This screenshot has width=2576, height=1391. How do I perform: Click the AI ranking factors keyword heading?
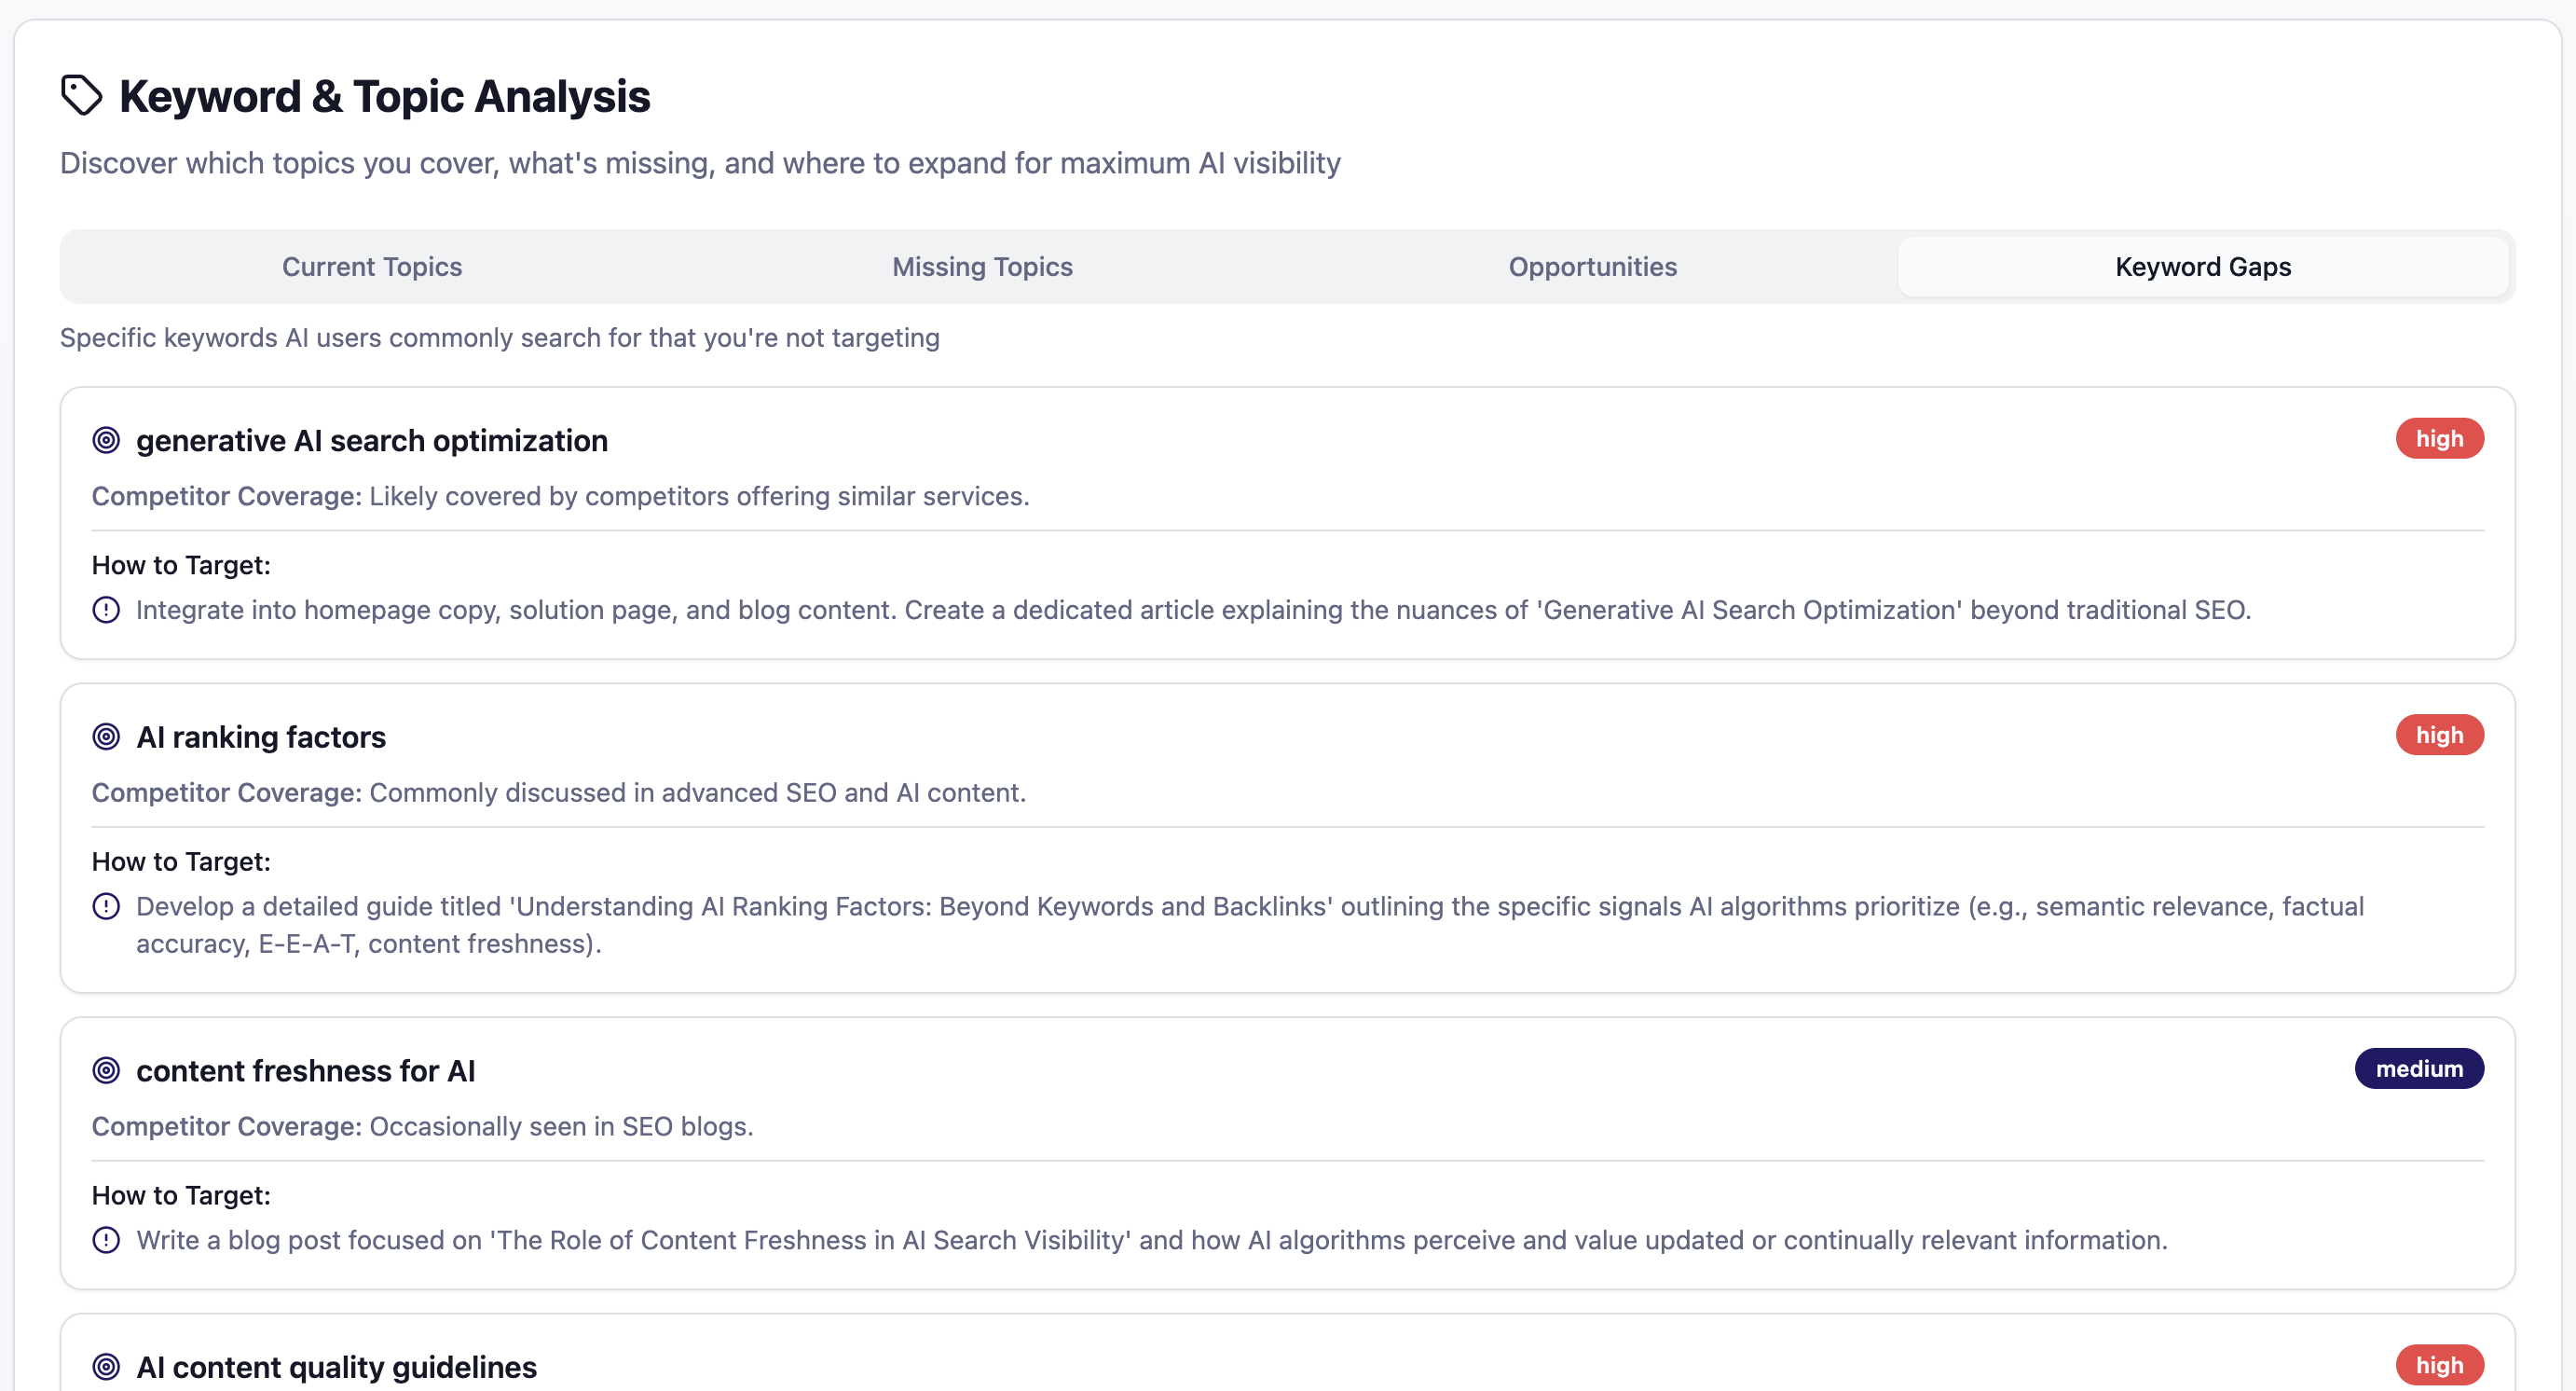pyautogui.click(x=261, y=737)
